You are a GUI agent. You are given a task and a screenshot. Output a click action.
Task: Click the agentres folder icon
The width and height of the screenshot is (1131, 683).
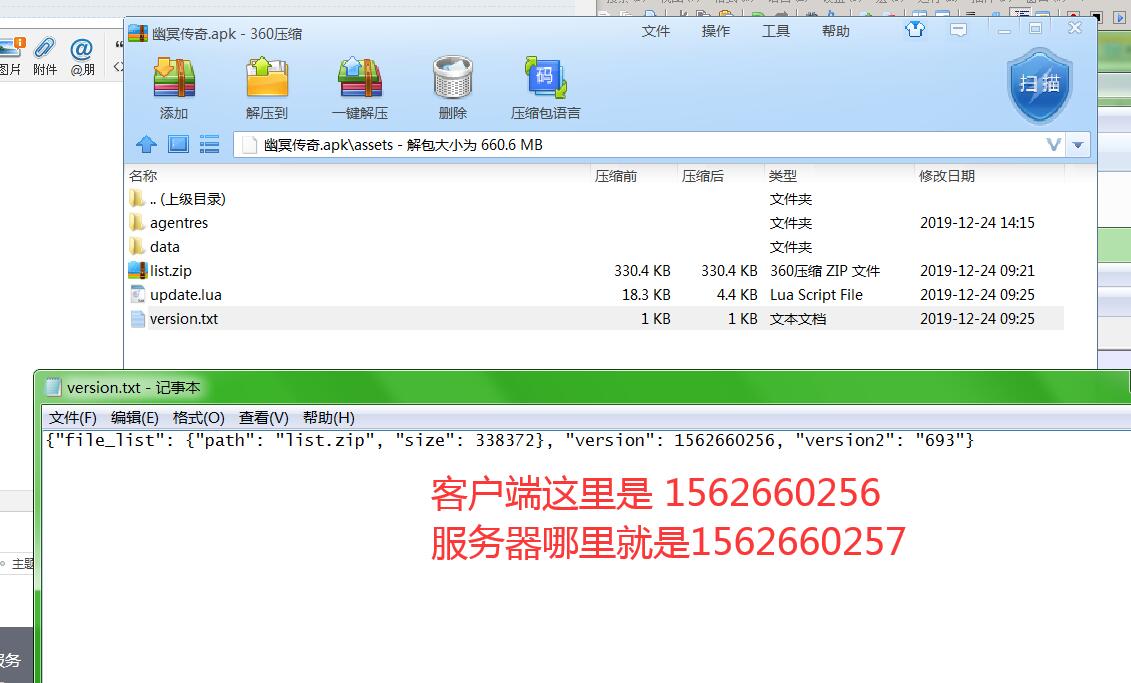click(x=137, y=222)
